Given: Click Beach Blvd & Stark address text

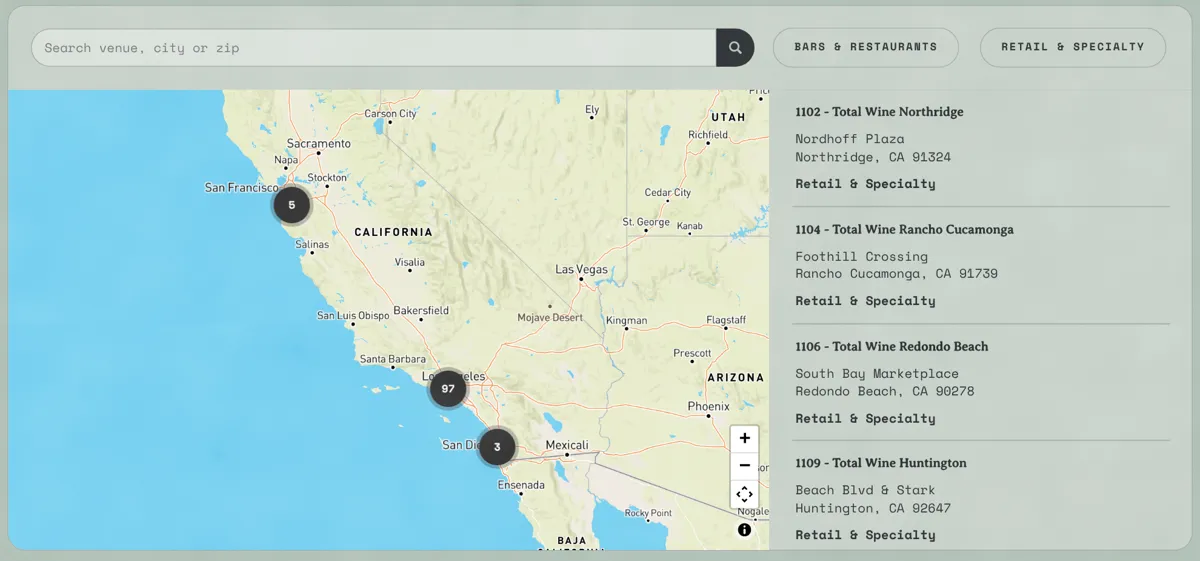Looking at the screenshot, I should click(x=866, y=490).
